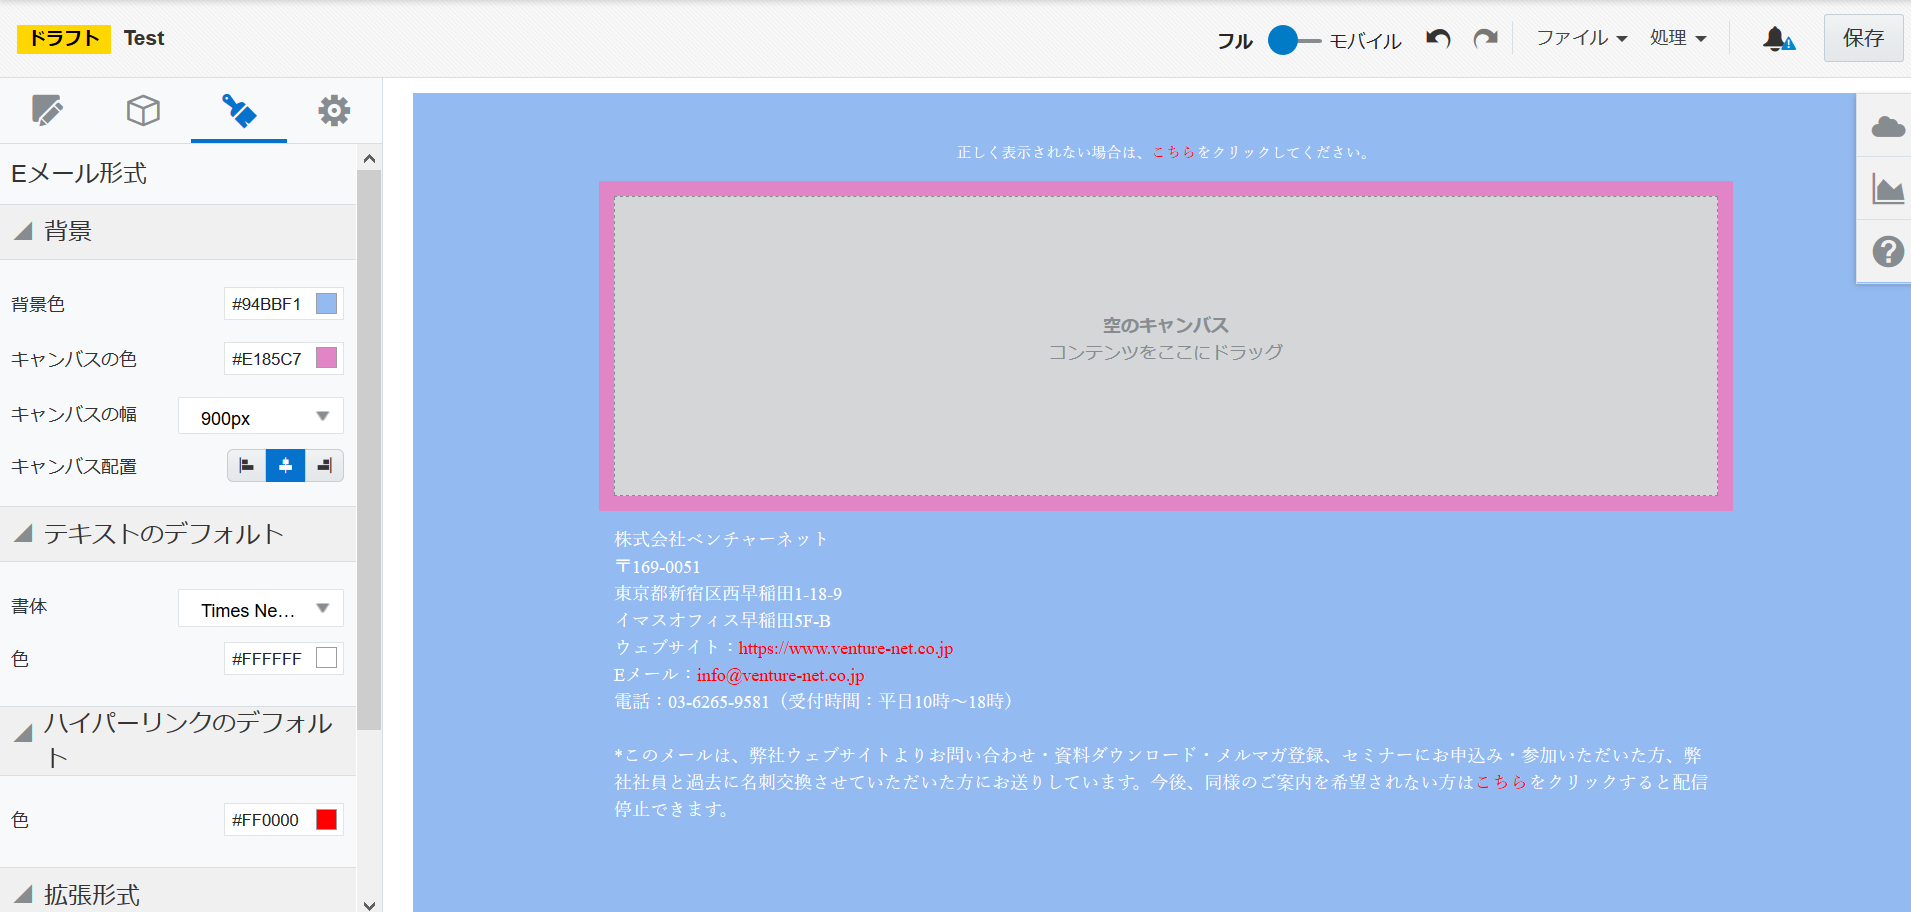Click the ドラフト status badge
This screenshot has width=1911, height=912.
coord(64,38)
